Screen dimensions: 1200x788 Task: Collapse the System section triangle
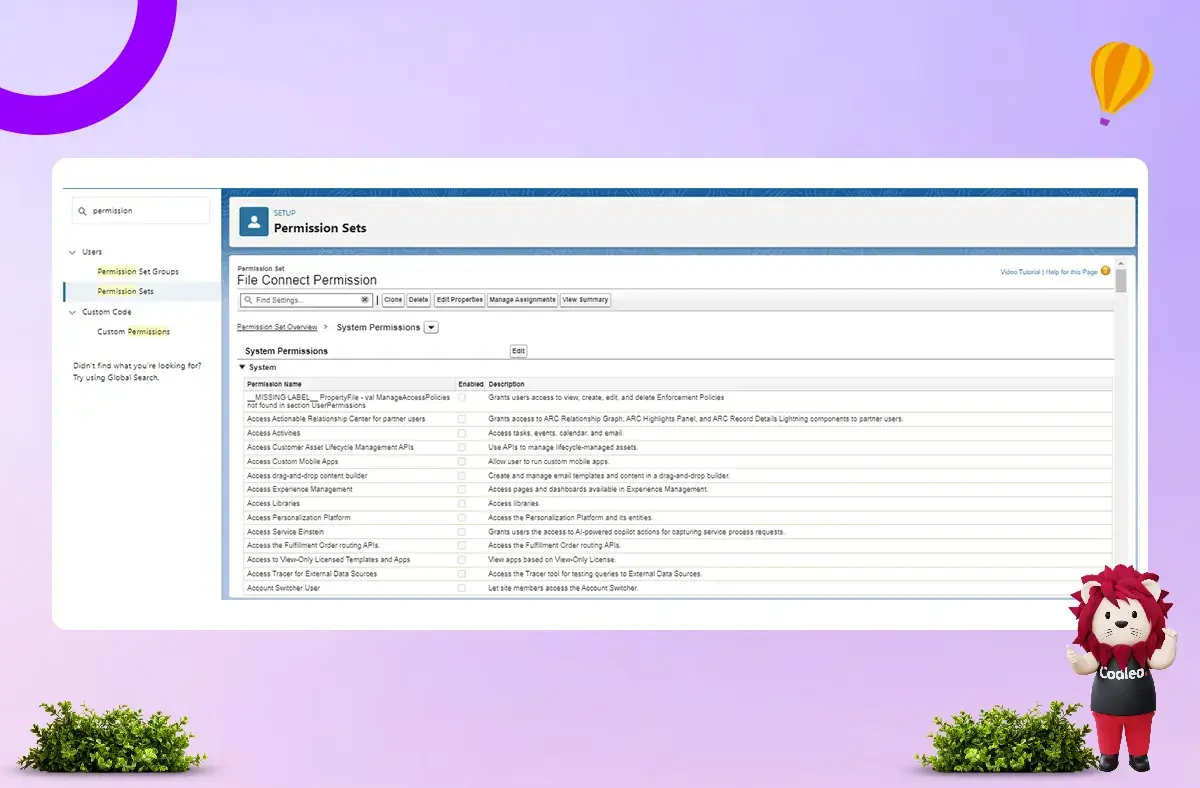pyautogui.click(x=242, y=367)
